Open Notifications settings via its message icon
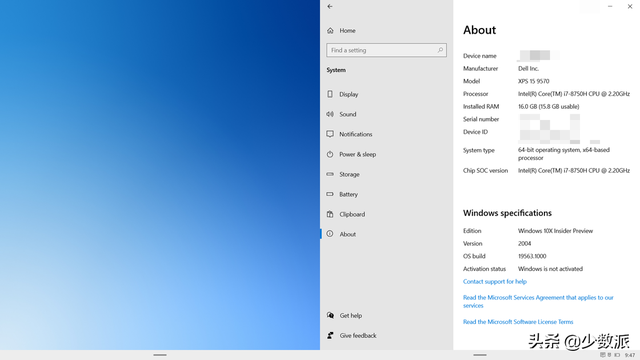Screen dimensions: 640x360 (x=330, y=134)
